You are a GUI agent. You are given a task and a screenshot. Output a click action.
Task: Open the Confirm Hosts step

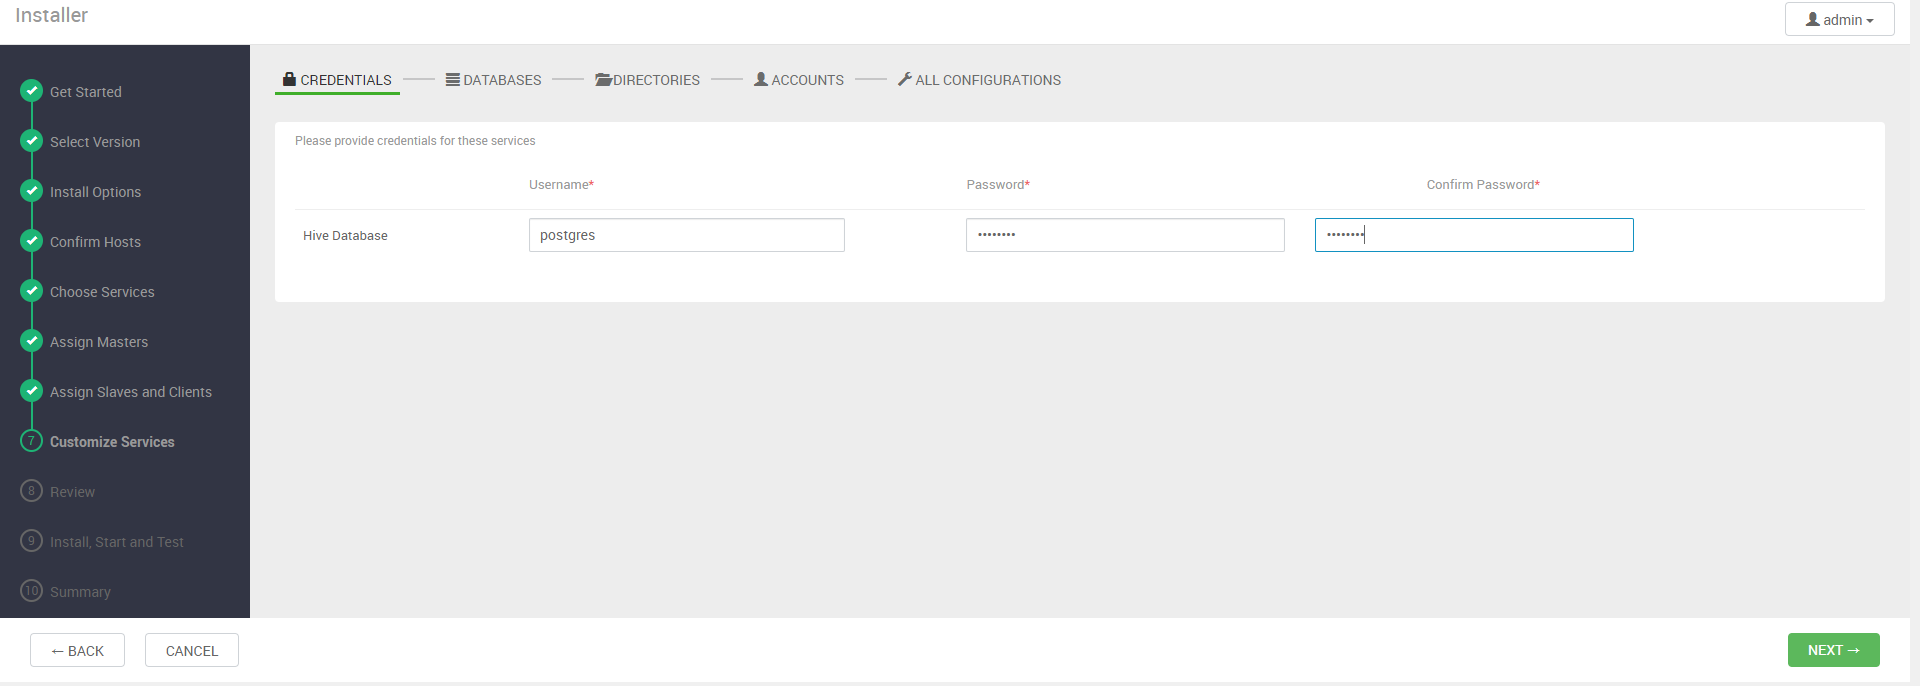pos(96,242)
